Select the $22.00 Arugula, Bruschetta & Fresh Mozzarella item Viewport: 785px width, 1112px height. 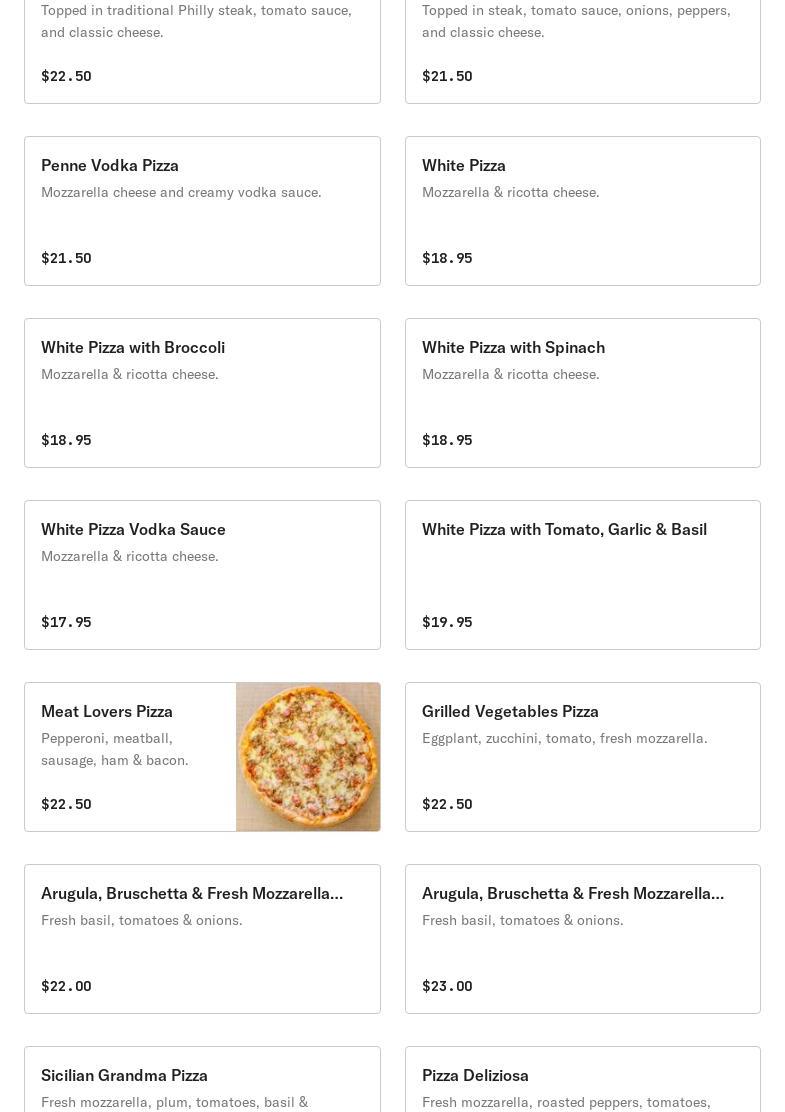click(x=202, y=939)
